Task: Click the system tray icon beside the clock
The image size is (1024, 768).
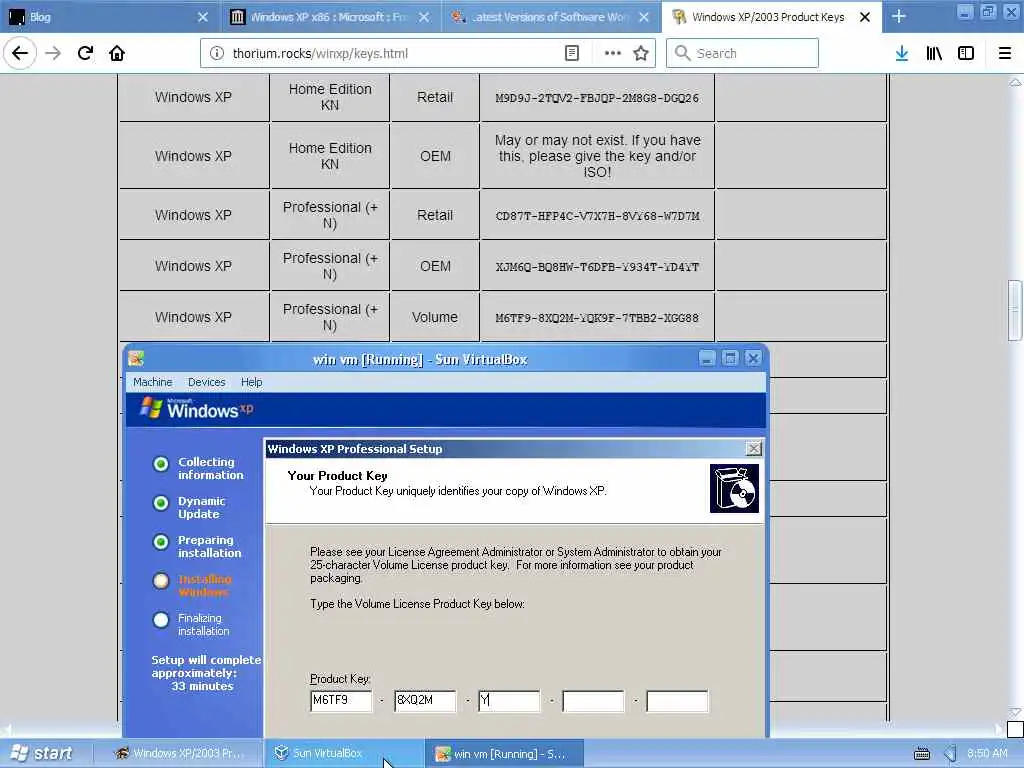Action: (951, 754)
